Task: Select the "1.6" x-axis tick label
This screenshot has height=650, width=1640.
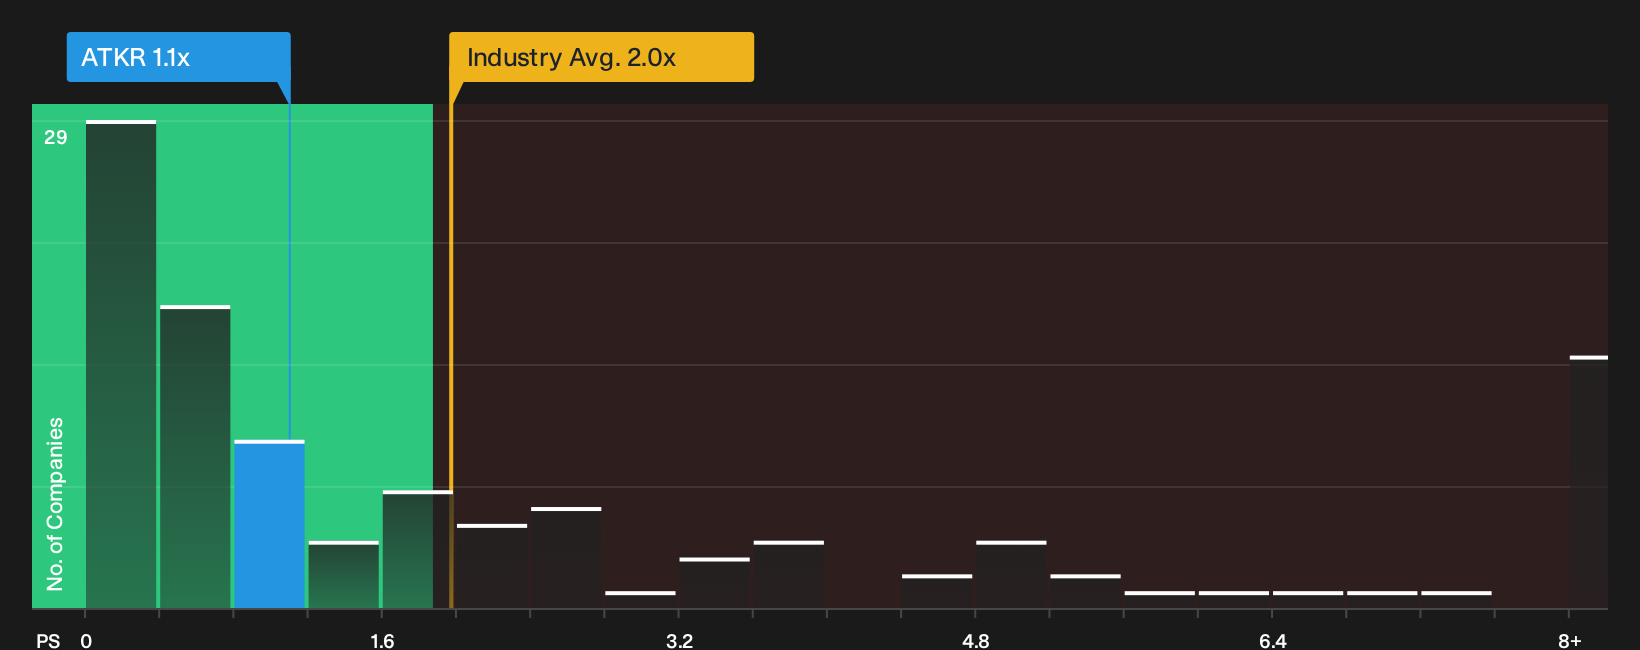Action: (382, 640)
